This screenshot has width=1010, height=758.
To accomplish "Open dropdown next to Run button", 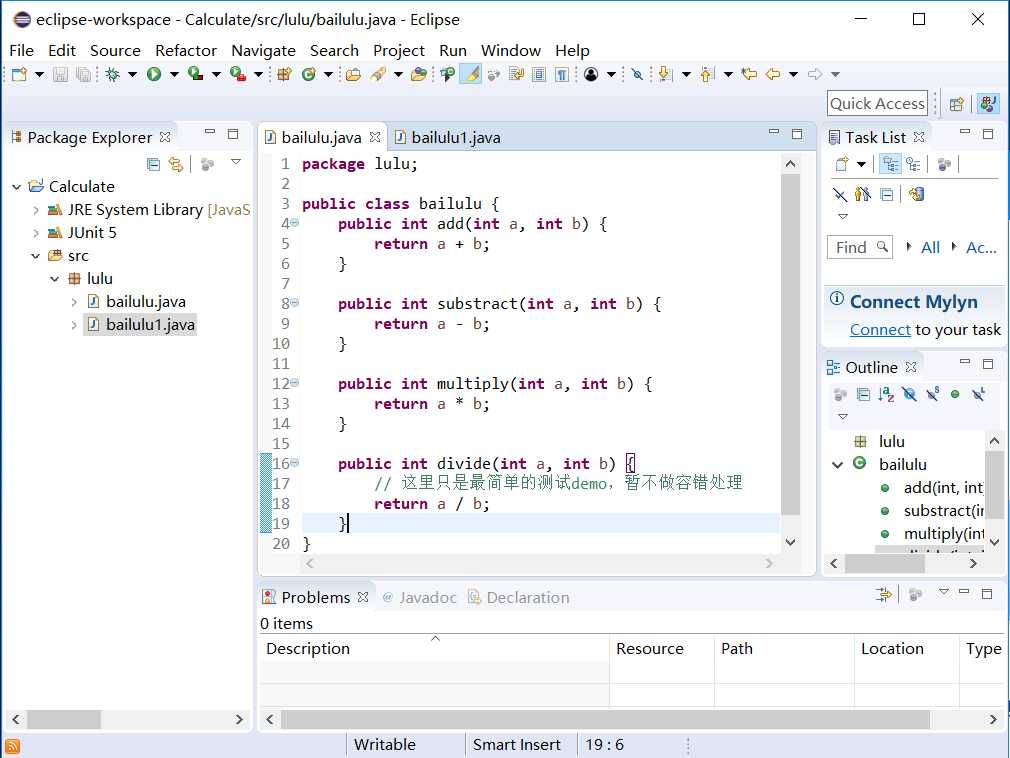I will point(174,75).
